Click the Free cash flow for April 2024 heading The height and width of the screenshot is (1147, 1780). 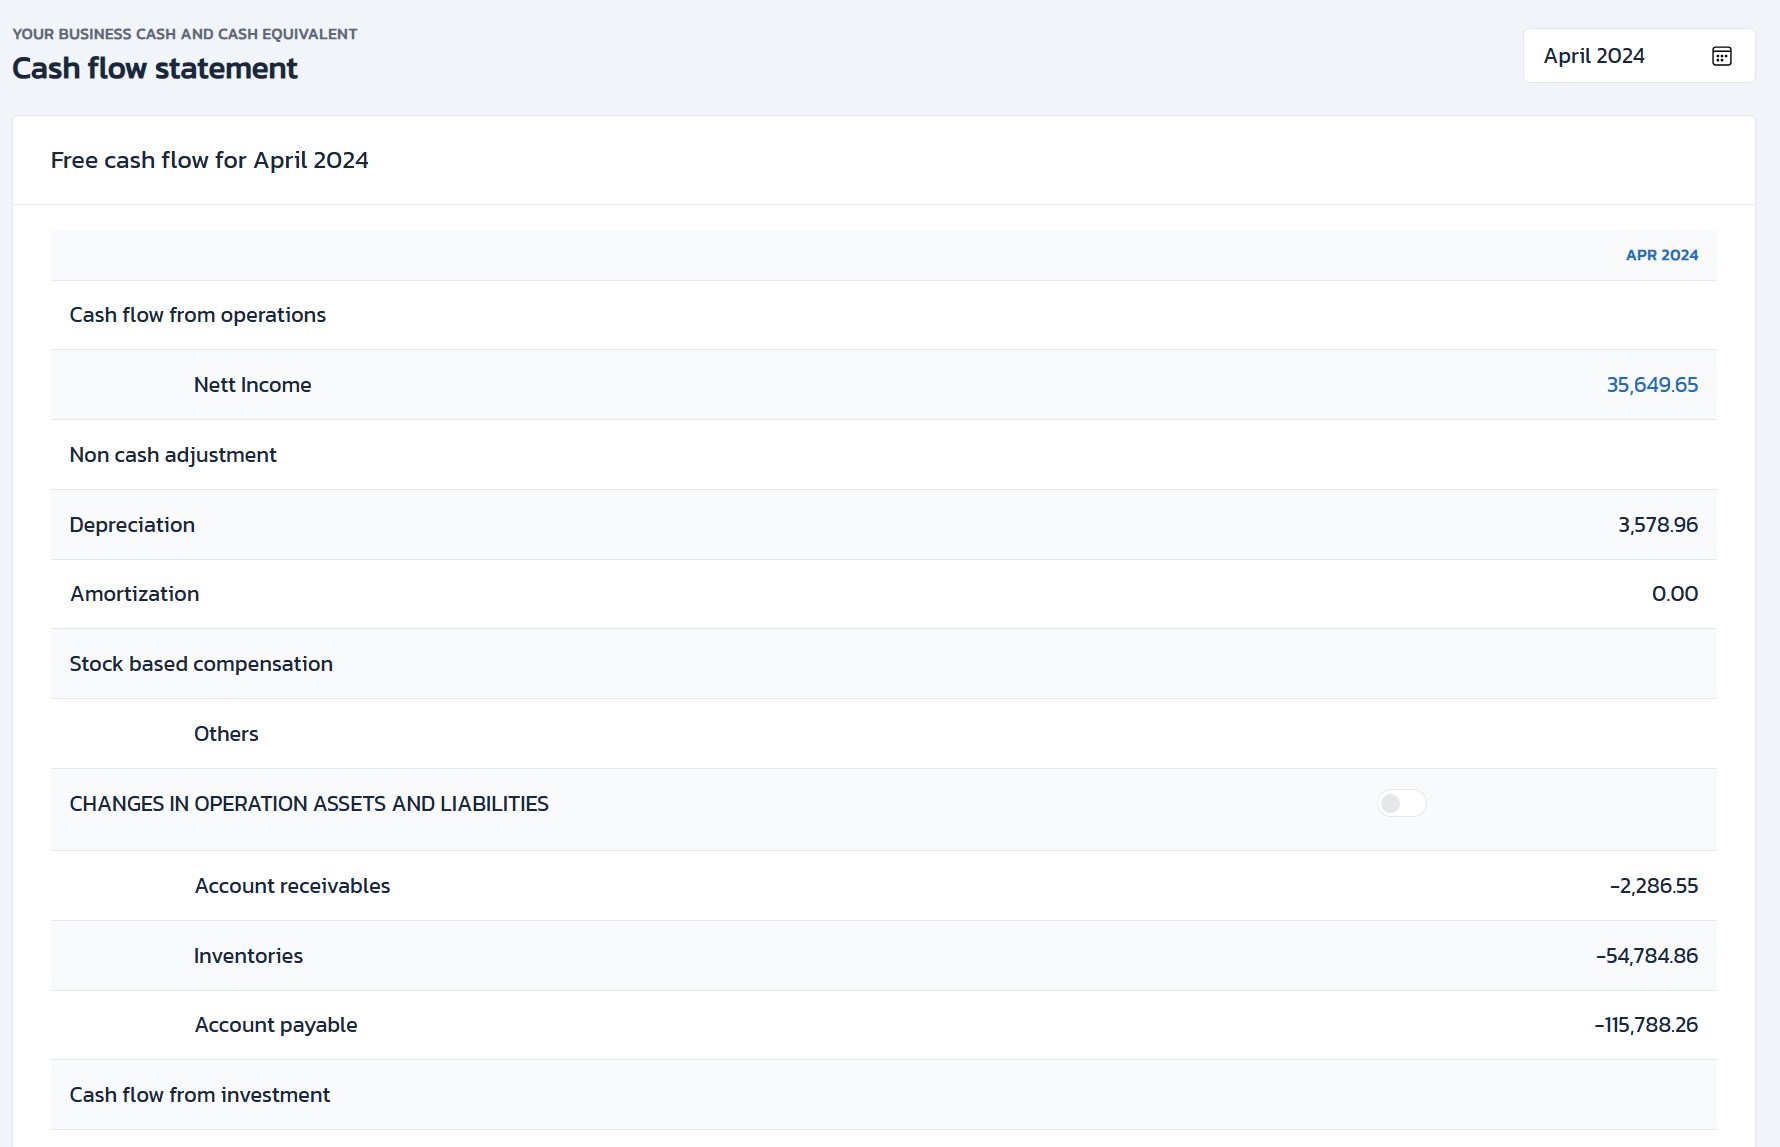click(x=210, y=160)
